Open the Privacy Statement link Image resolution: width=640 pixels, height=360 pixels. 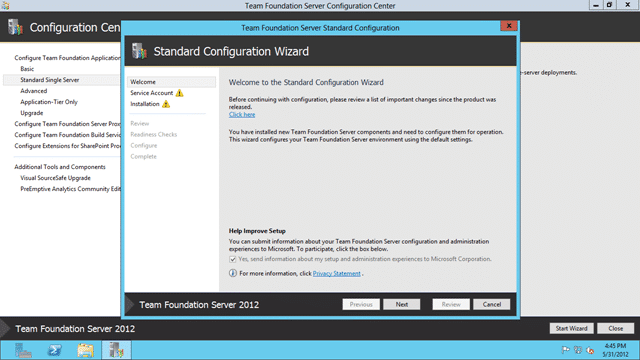pyautogui.click(x=337, y=273)
